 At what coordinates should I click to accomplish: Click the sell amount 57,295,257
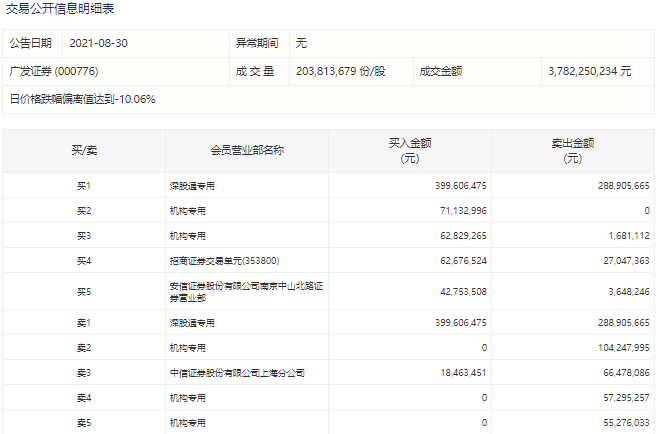click(627, 398)
